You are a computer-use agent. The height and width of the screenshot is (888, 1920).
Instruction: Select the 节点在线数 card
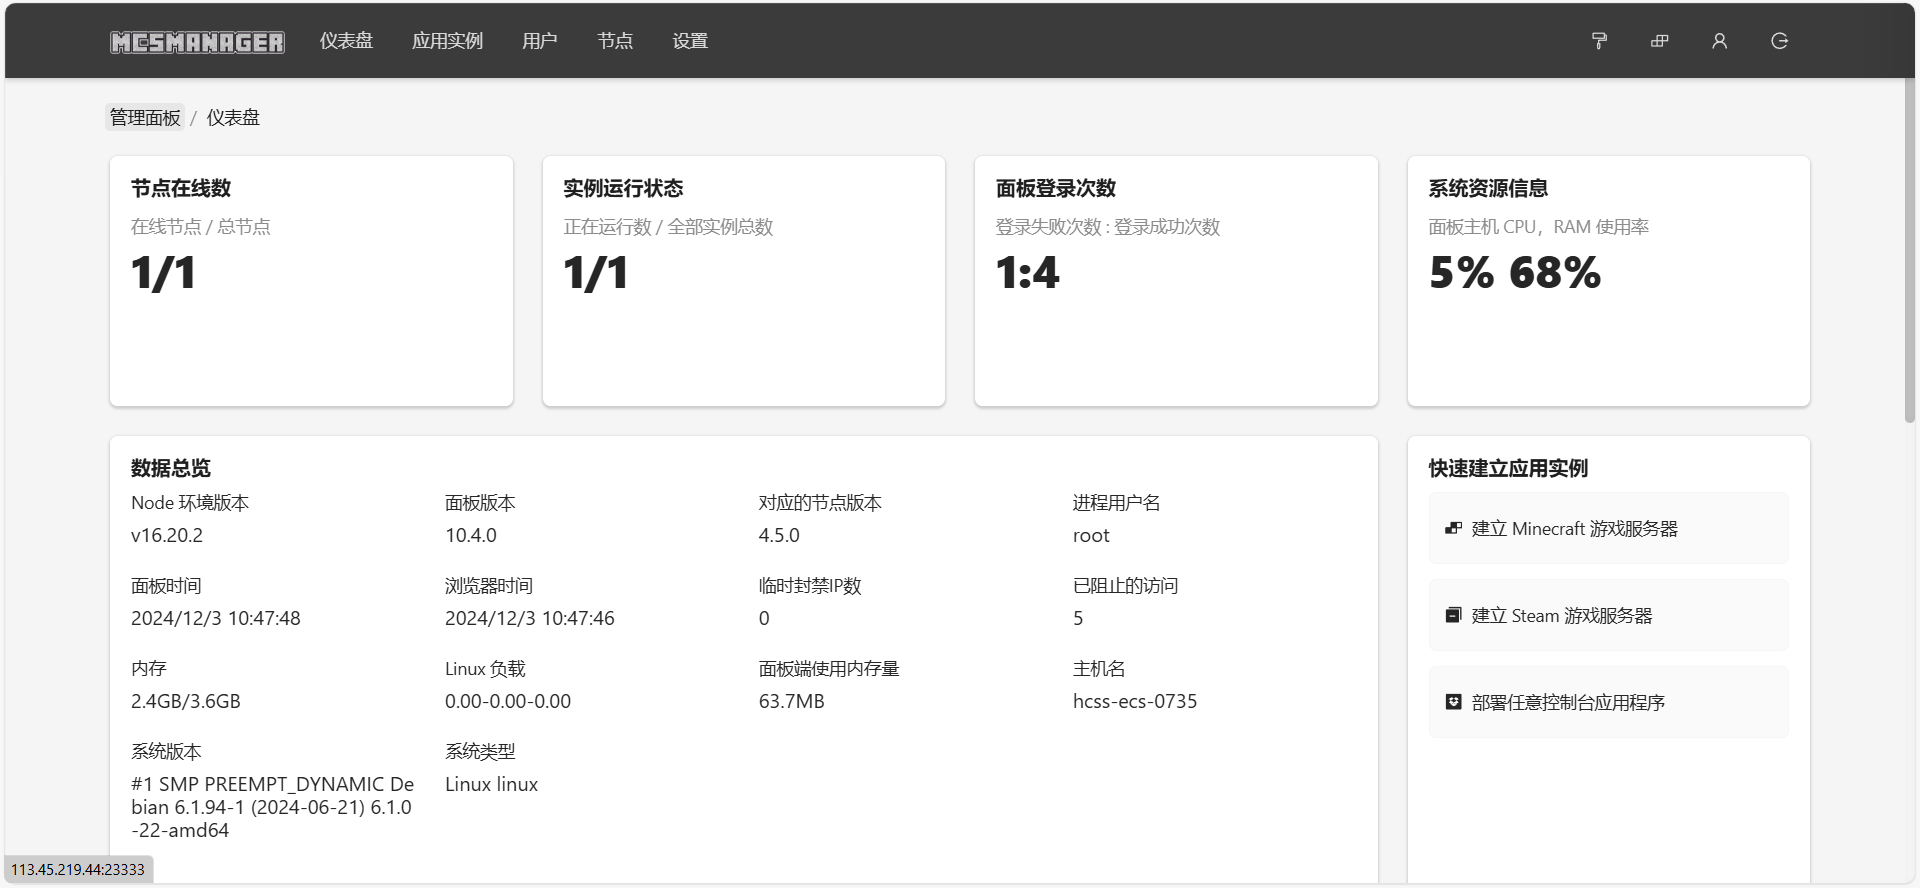[x=311, y=281]
